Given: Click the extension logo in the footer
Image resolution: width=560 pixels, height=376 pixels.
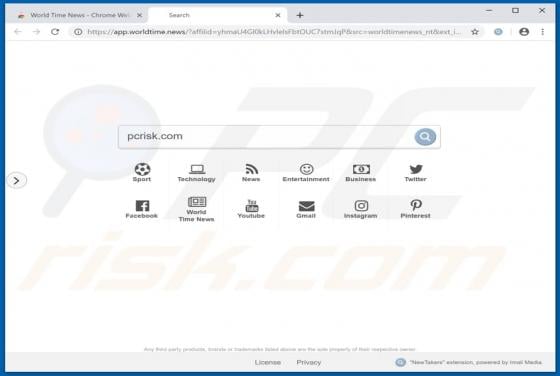Looking at the screenshot, I should (400, 362).
